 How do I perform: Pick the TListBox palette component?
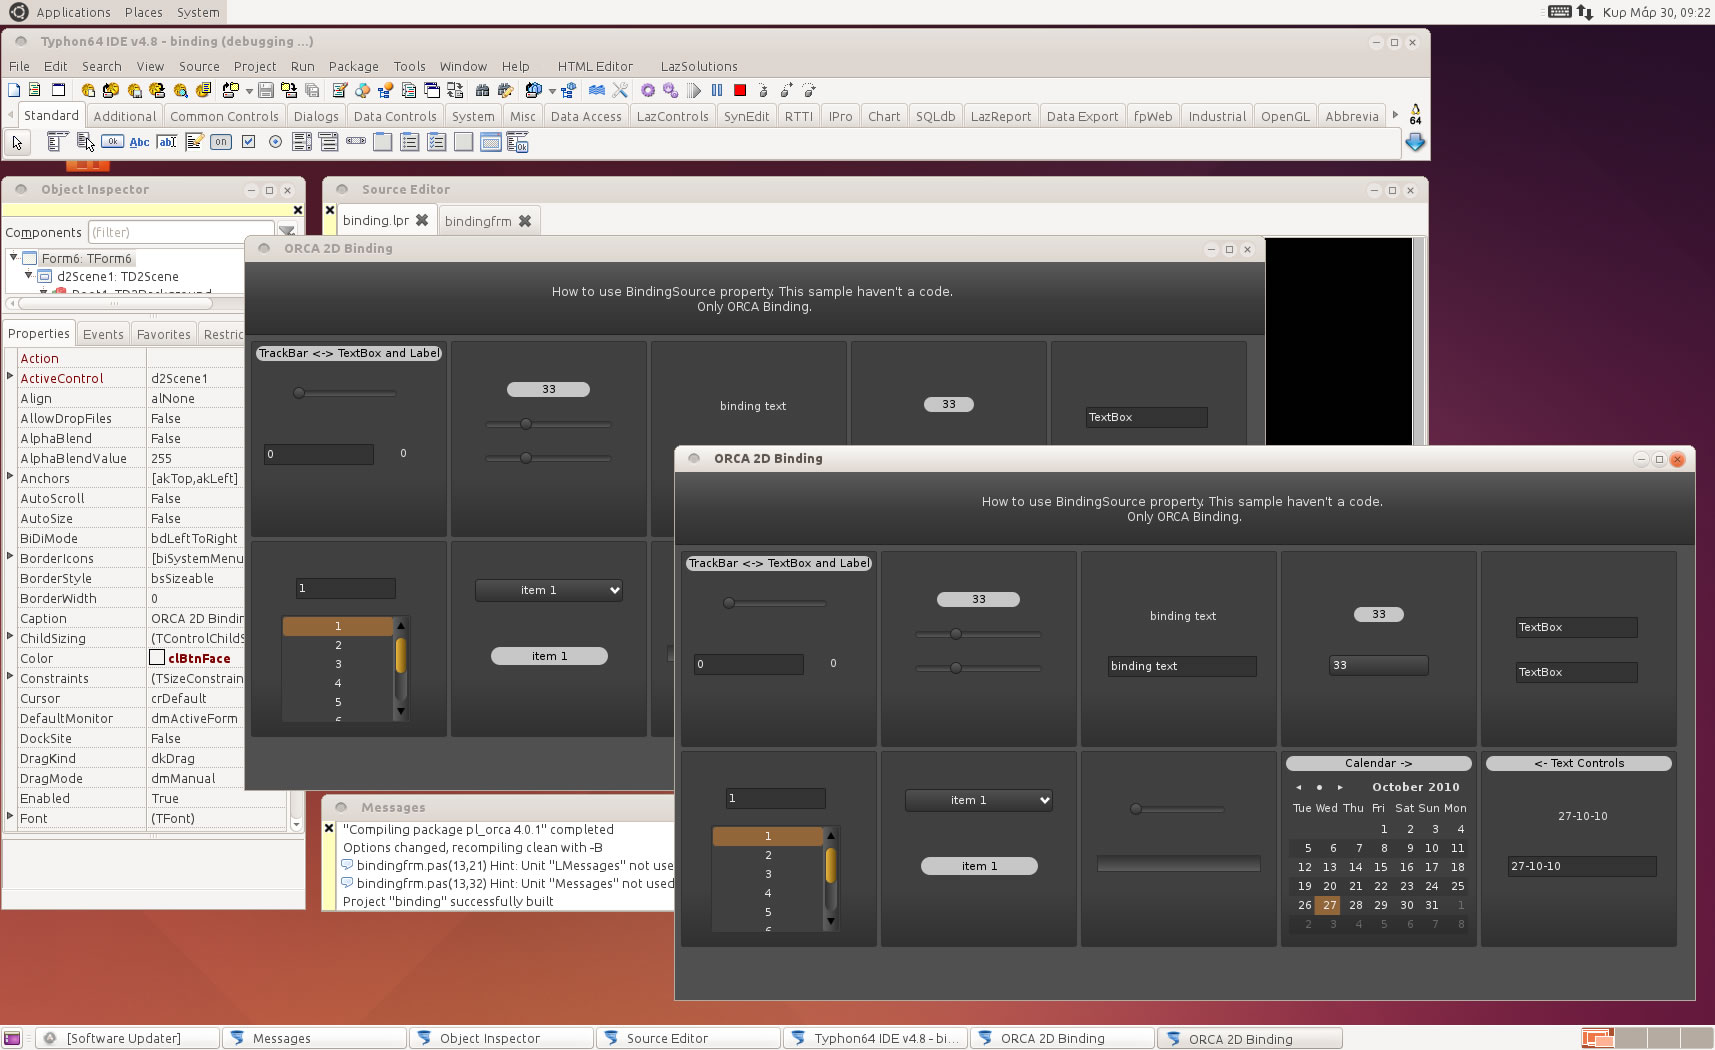coord(302,142)
